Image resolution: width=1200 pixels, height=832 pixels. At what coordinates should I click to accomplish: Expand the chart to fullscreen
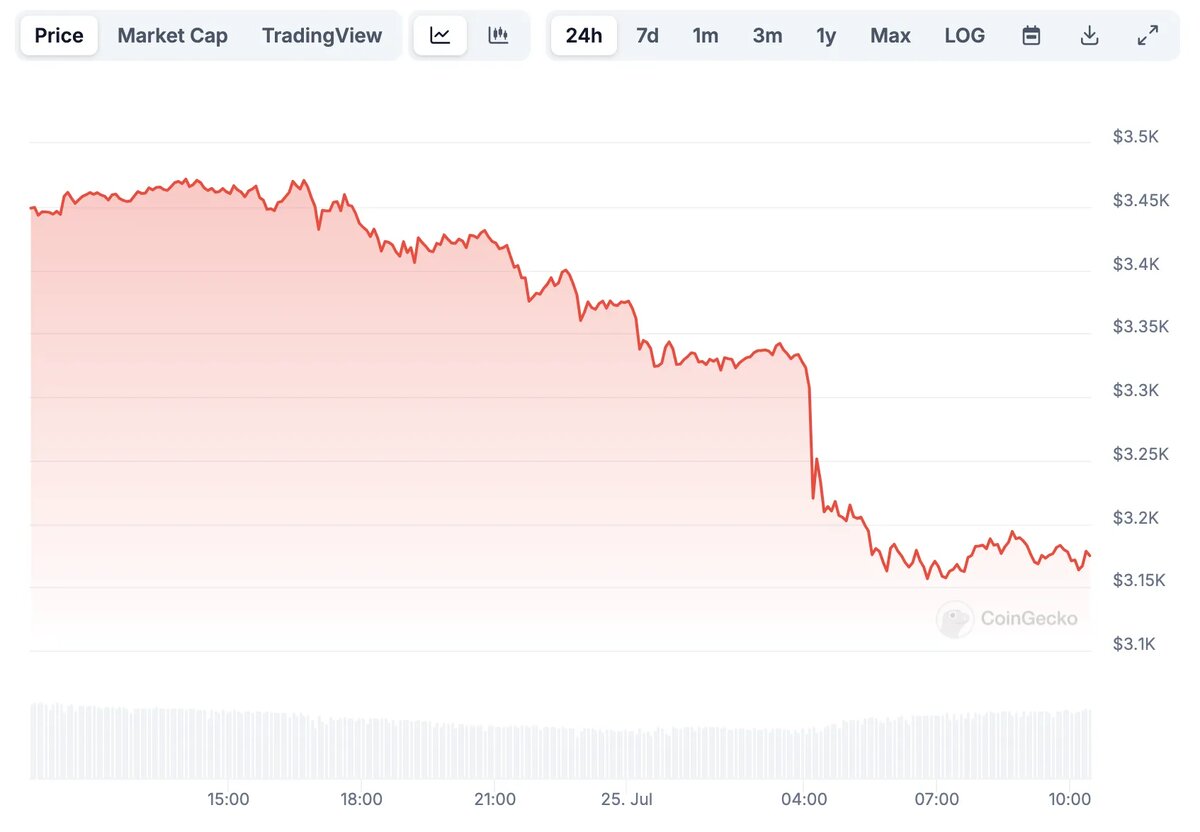[1148, 35]
